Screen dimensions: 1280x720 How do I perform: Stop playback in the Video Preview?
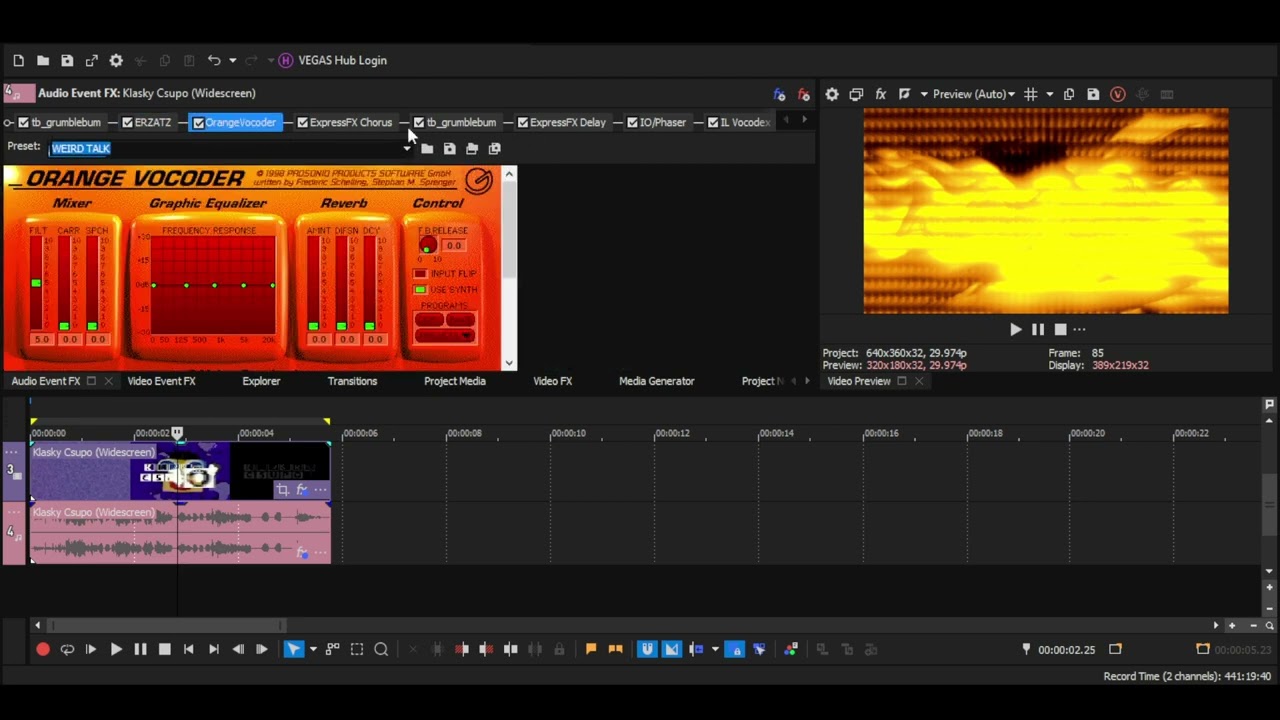point(1060,329)
